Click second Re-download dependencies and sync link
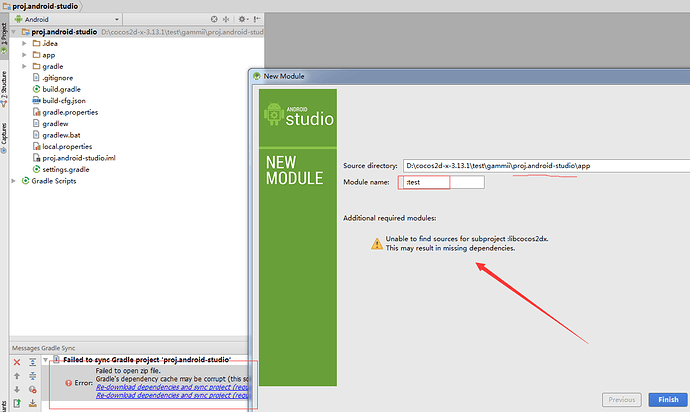 pos(172,395)
